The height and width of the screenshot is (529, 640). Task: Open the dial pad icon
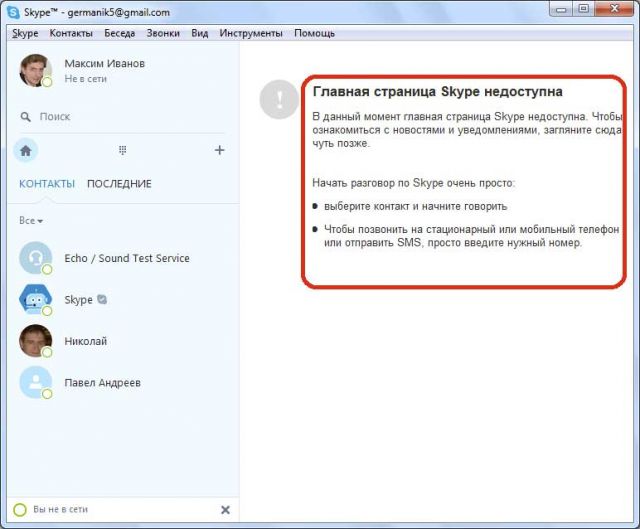pos(122,150)
